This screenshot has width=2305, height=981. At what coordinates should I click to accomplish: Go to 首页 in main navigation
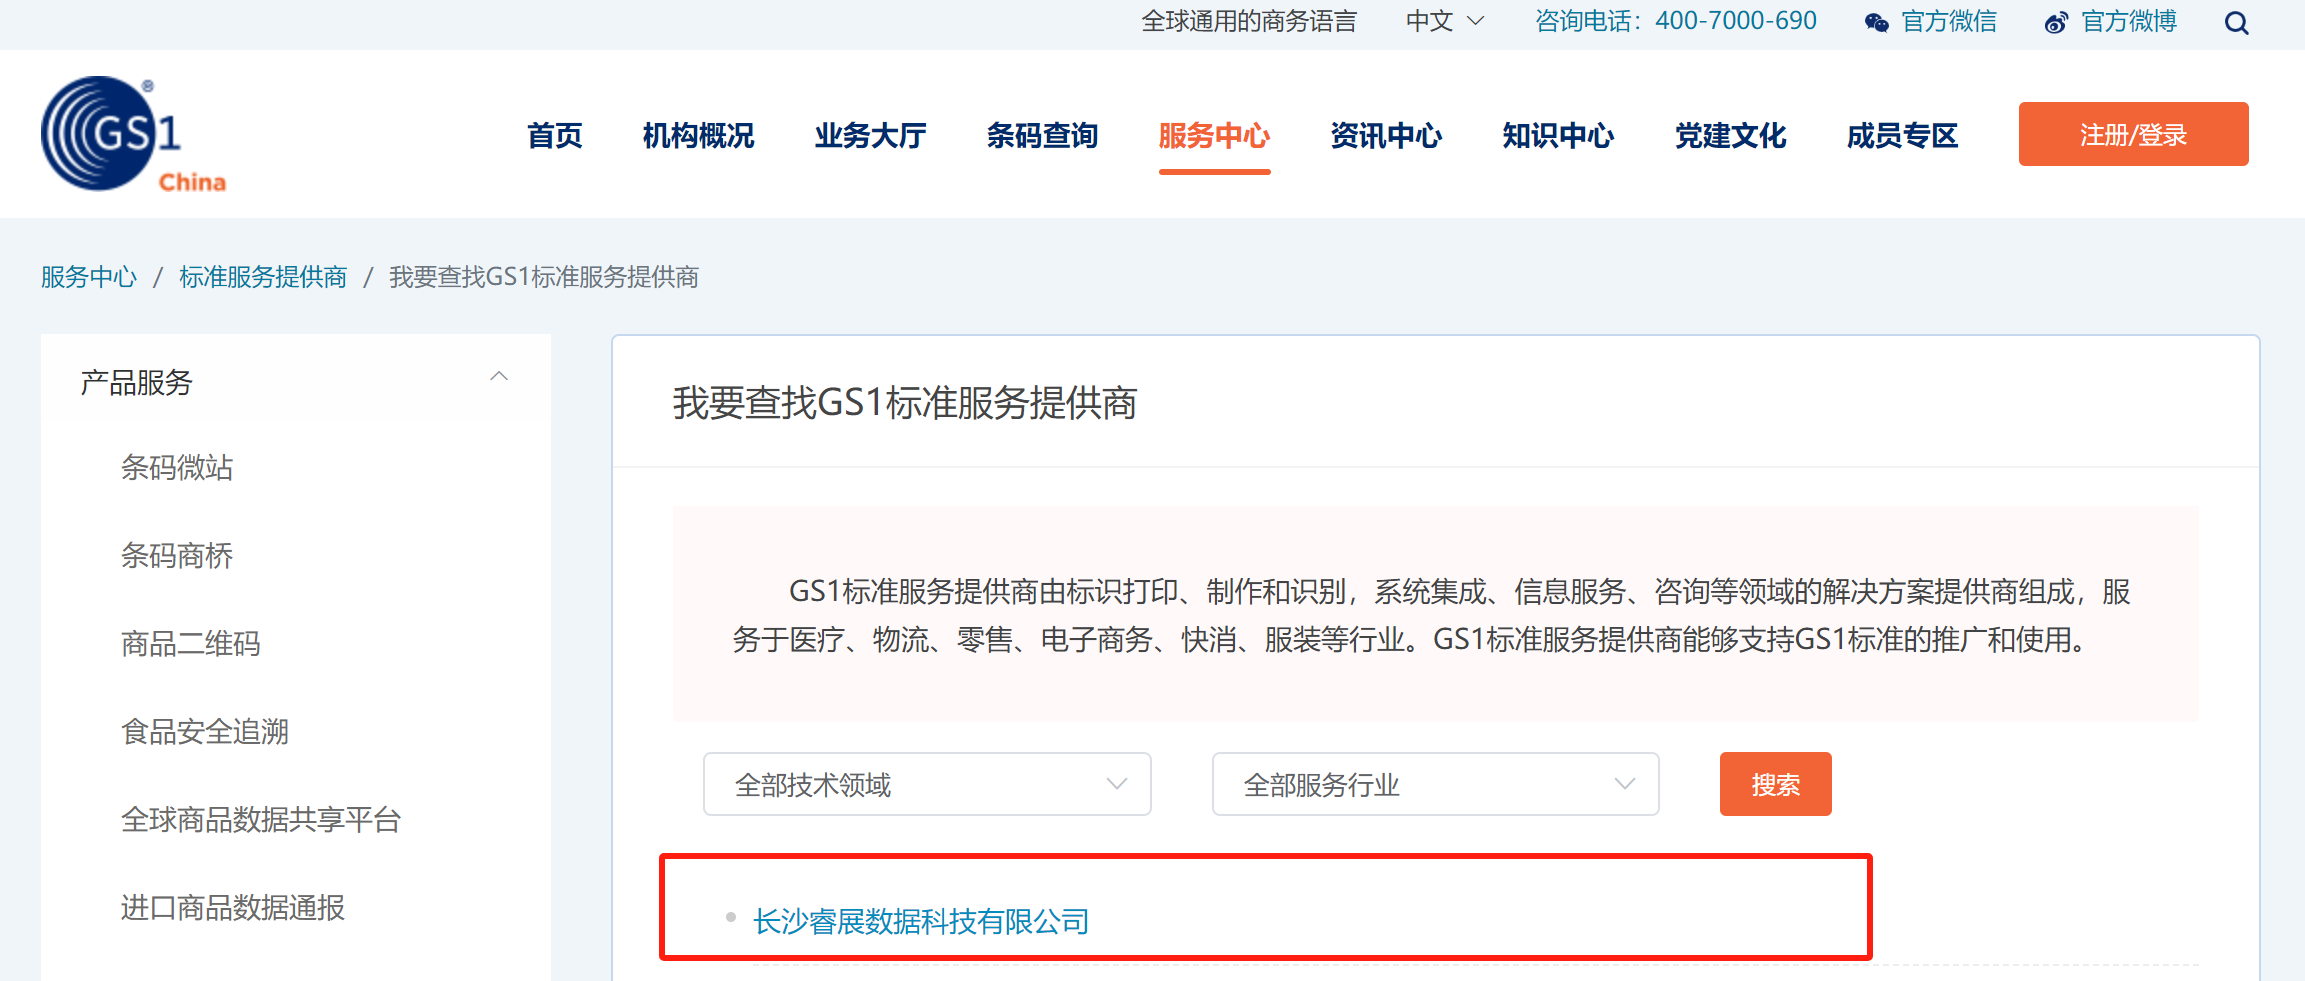pyautogui.click(x=555, y=135)
